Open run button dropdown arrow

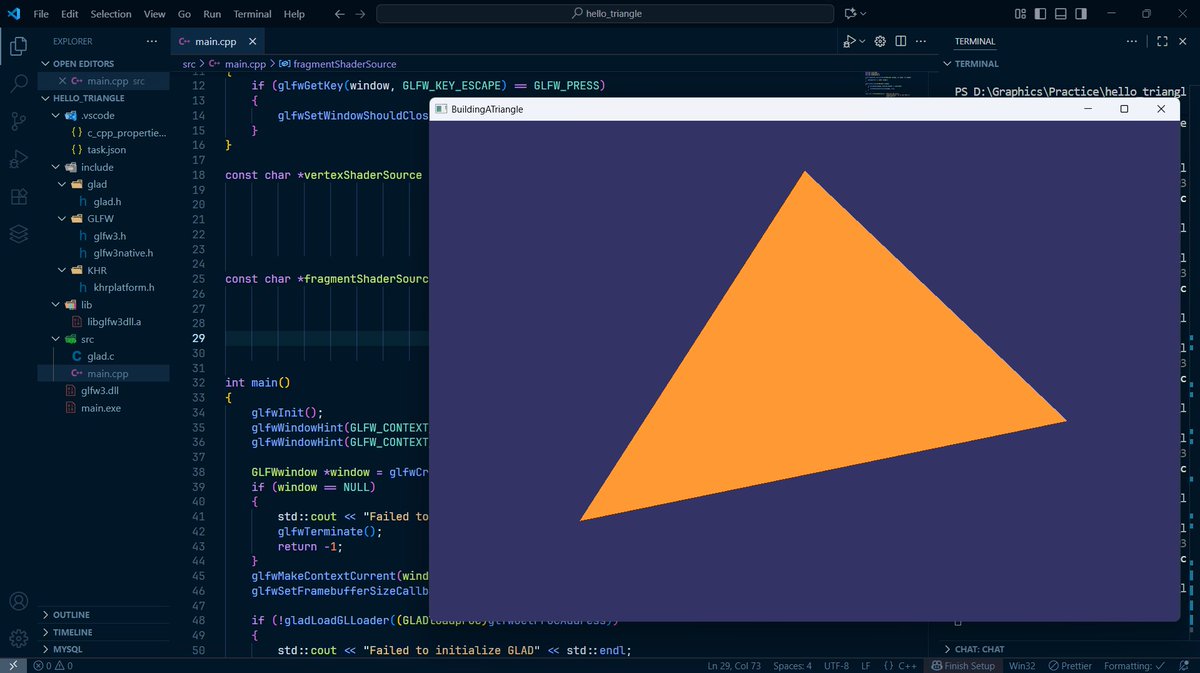pyautogui.click(x=862, y=41)
